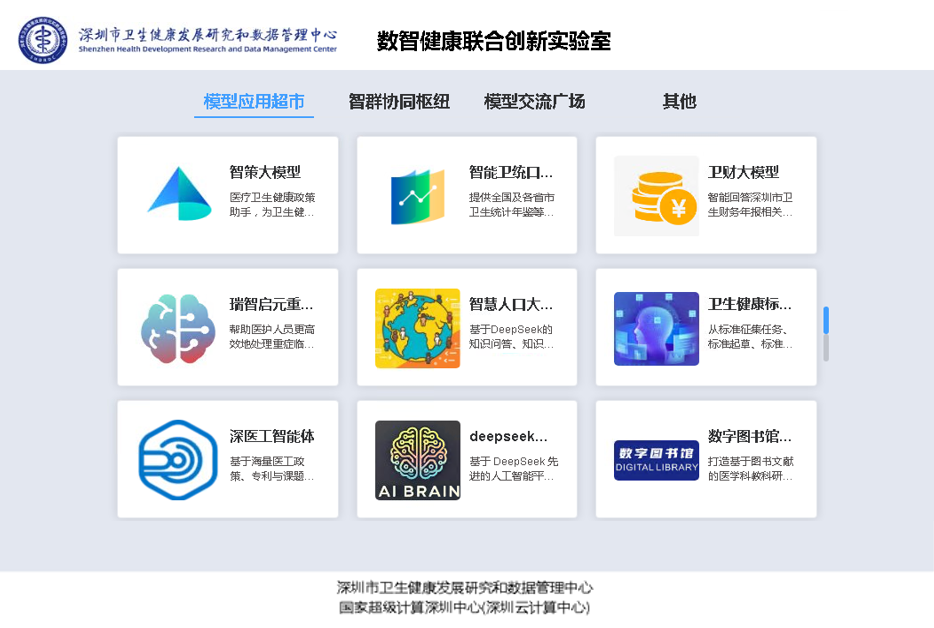Open the 深医工智能体 hexagon logo icon

coord(177,458)
